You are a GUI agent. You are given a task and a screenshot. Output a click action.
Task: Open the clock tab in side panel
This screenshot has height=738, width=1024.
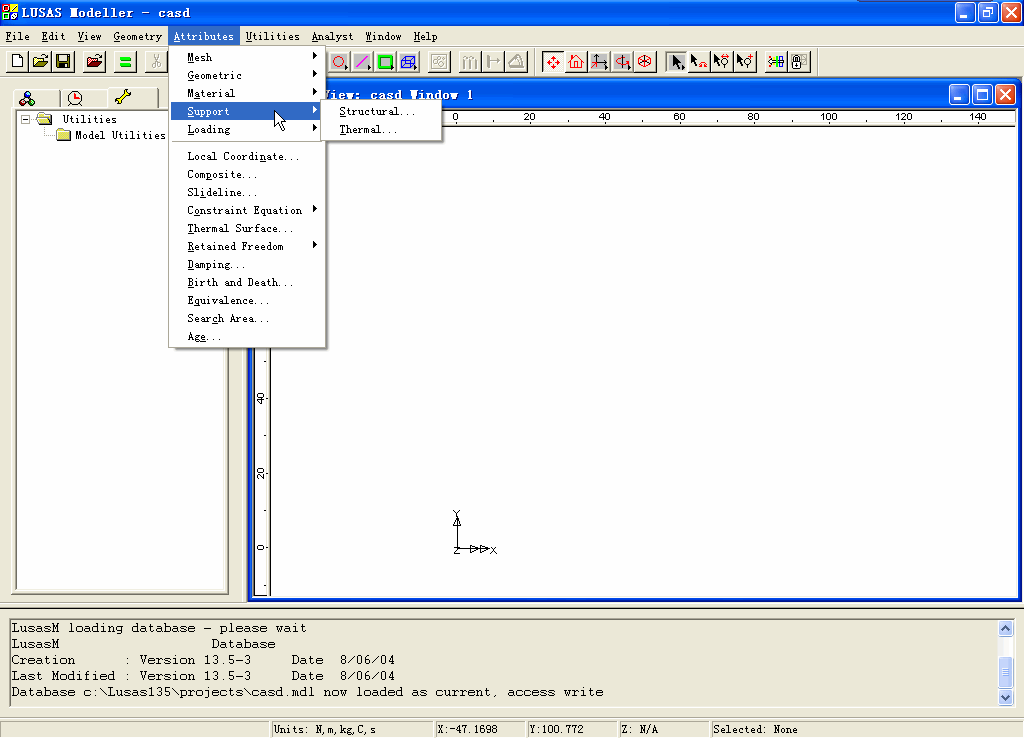[76, 99]
